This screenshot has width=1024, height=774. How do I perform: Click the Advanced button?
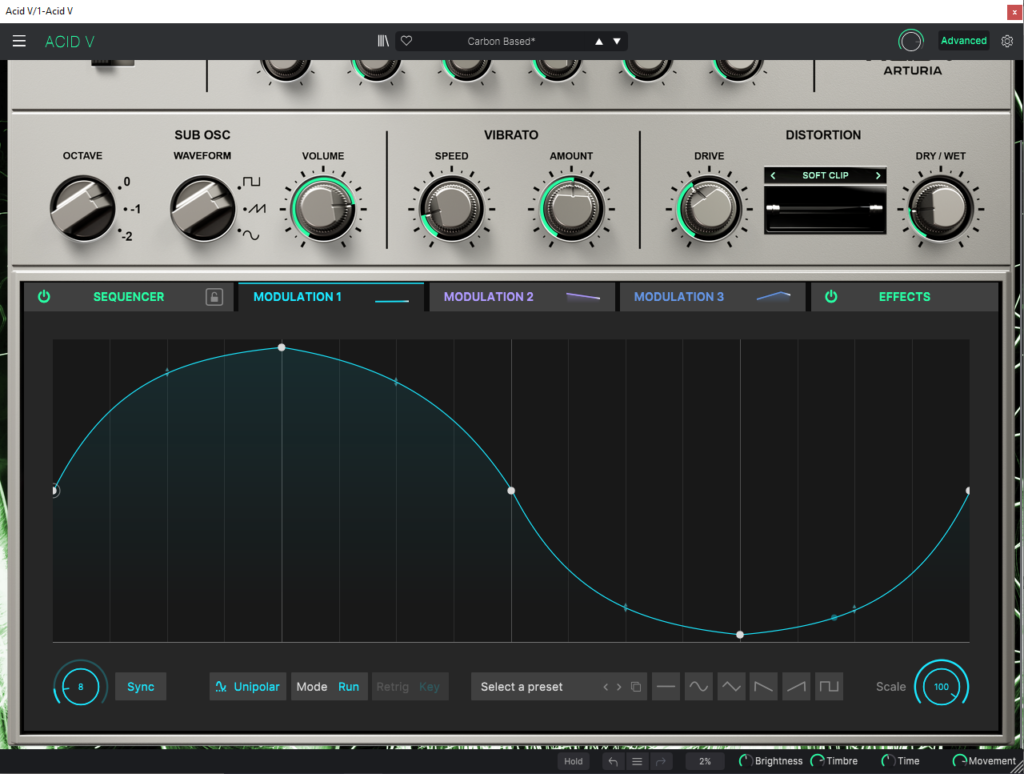click(963, 41)
